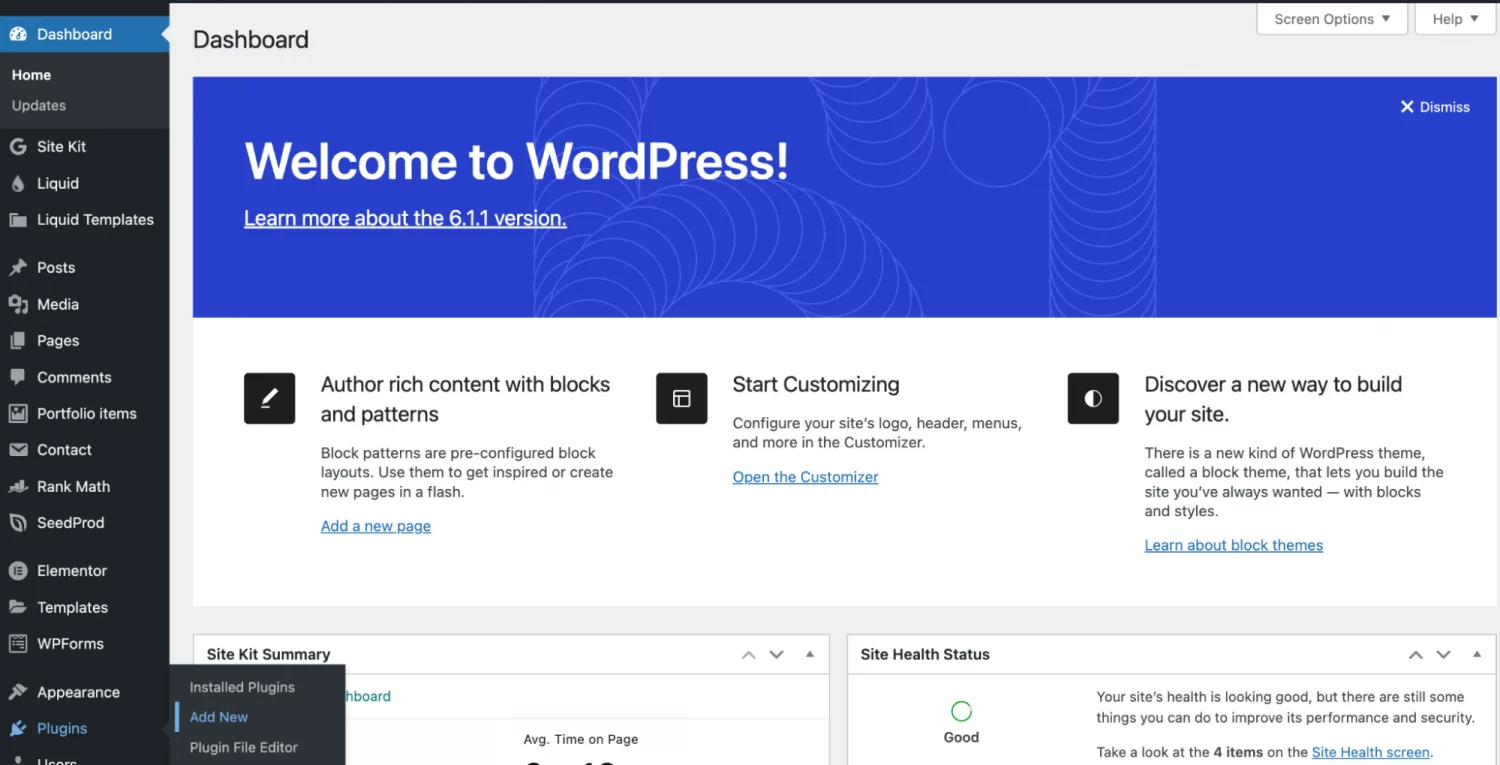Screen dimensions: 1500x765
Task: Click the Portfolio items image icon
Action: (17, 413)
